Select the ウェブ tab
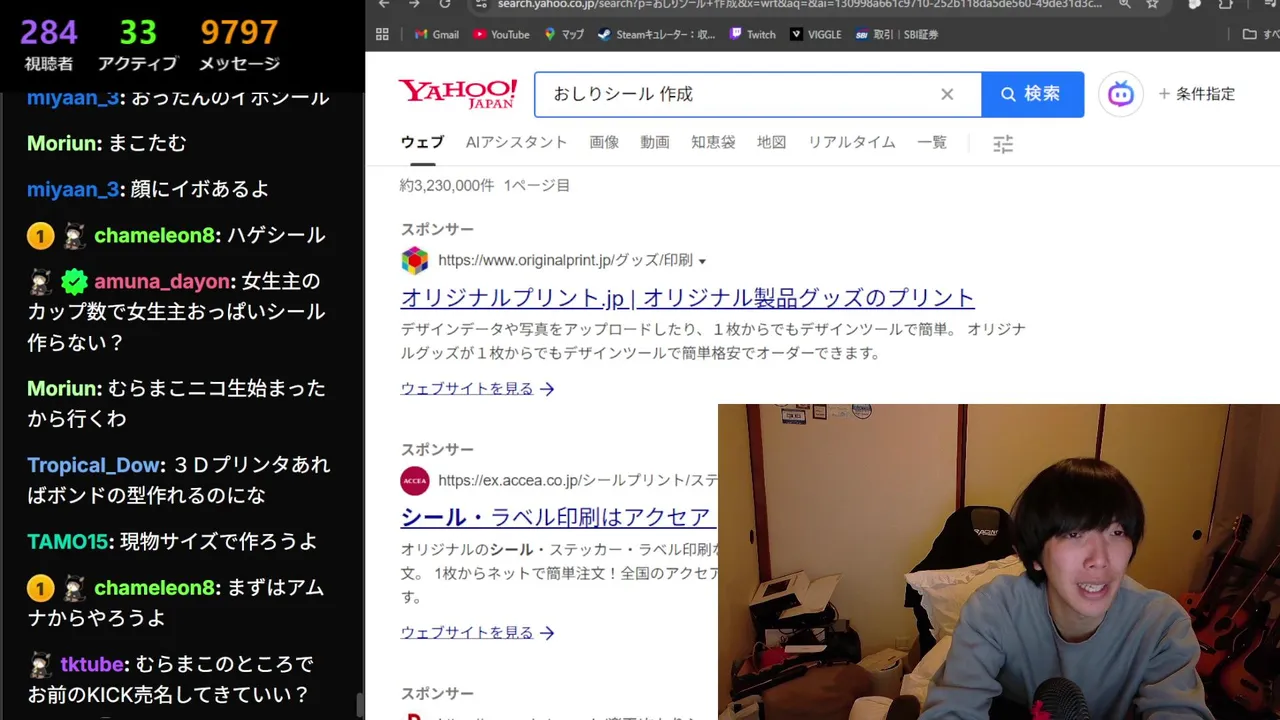 pyautogui.click(x=422, y=142)
